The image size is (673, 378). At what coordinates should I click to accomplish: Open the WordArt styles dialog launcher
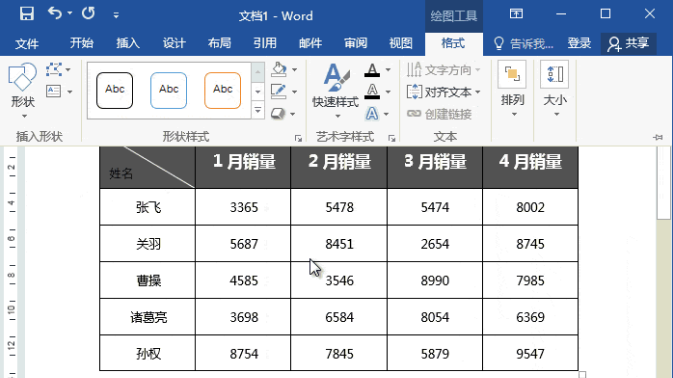tap(391, 138)
